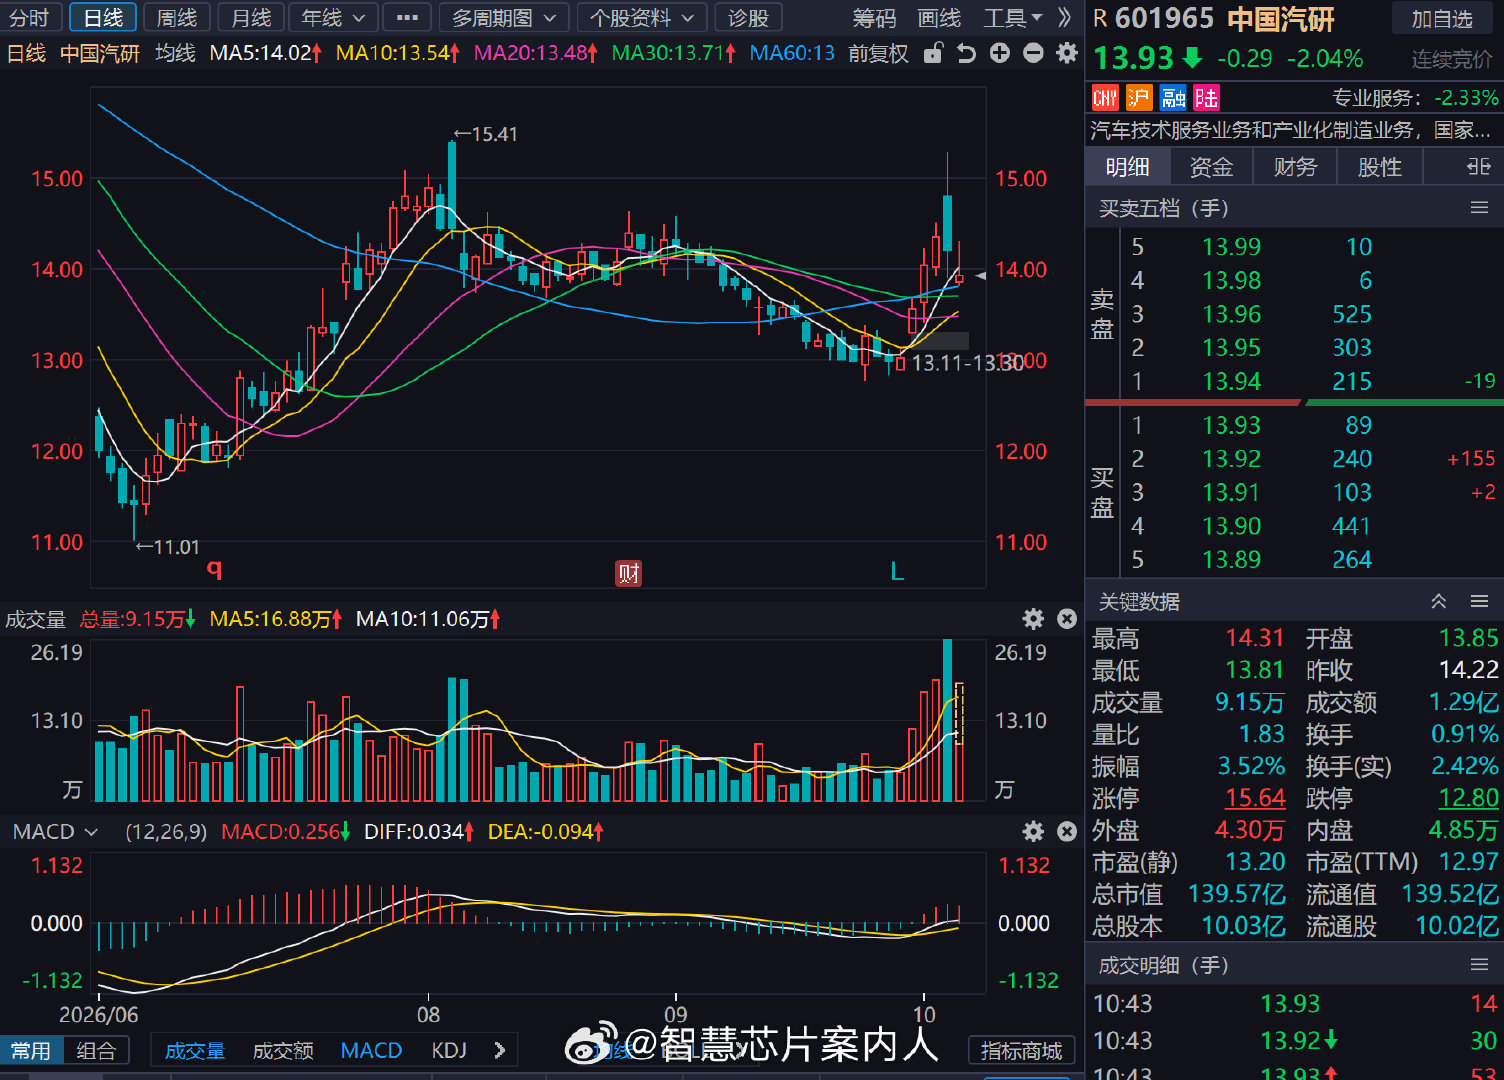Screen dimensions: 1504x1080
Task: Click the orange 沪 badge icon
Action: pos(1139,97)
